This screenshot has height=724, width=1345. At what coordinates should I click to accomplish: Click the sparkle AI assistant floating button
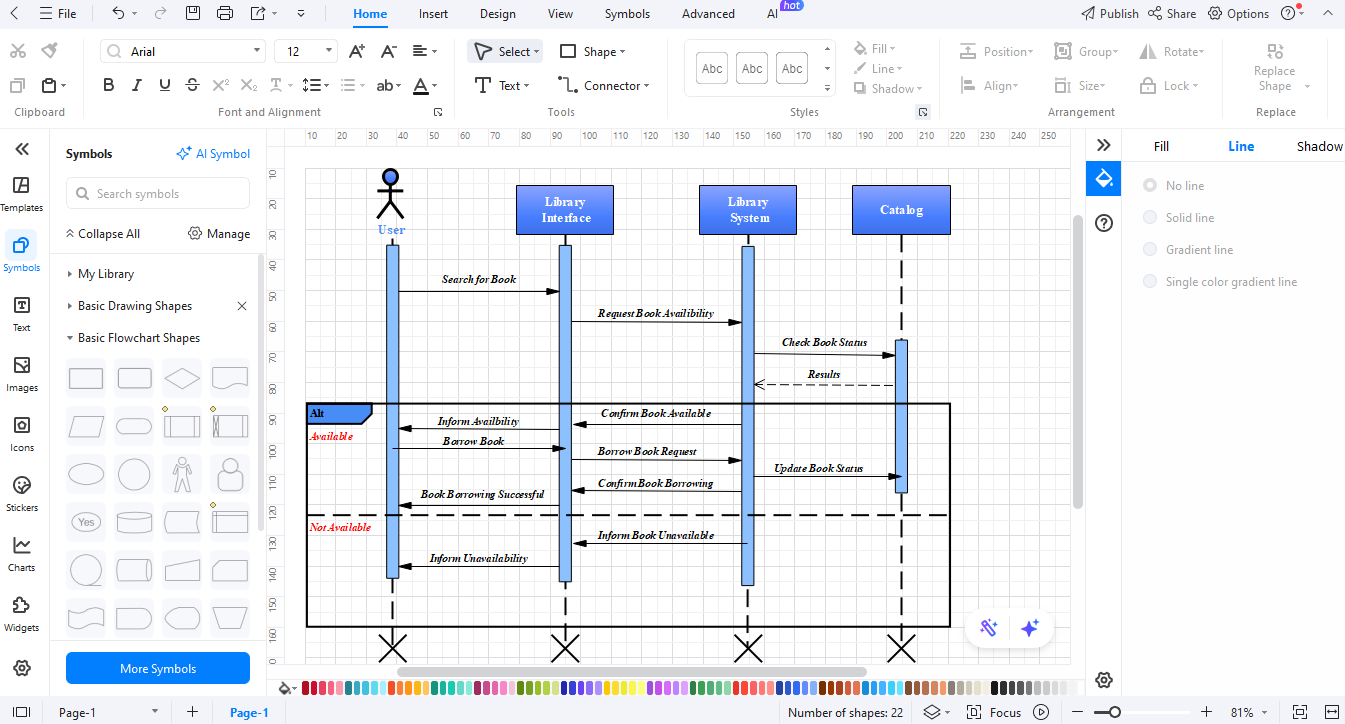(x=1030, y=628)
